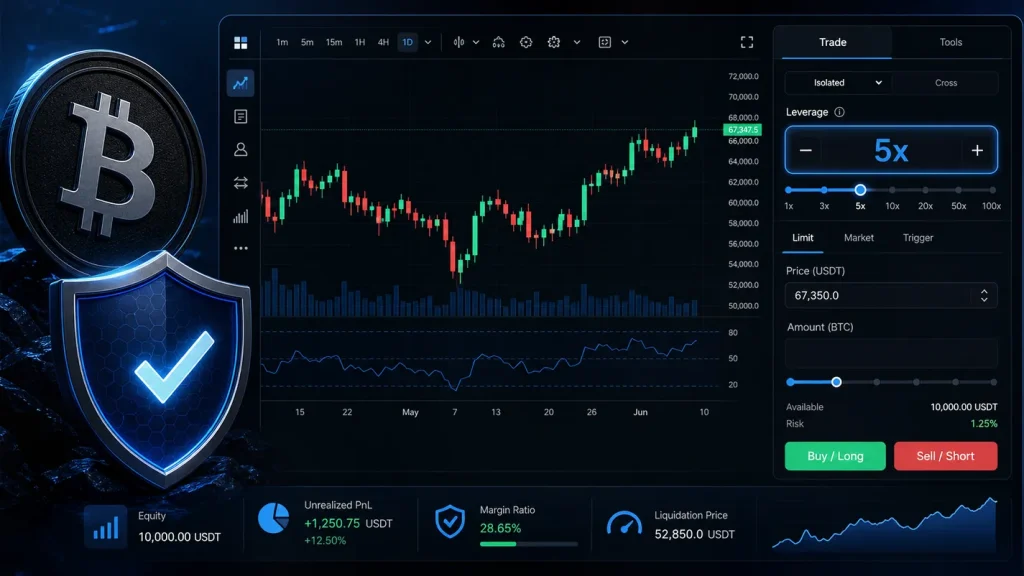Click the Sell / Short button

(x=946, y=456)
